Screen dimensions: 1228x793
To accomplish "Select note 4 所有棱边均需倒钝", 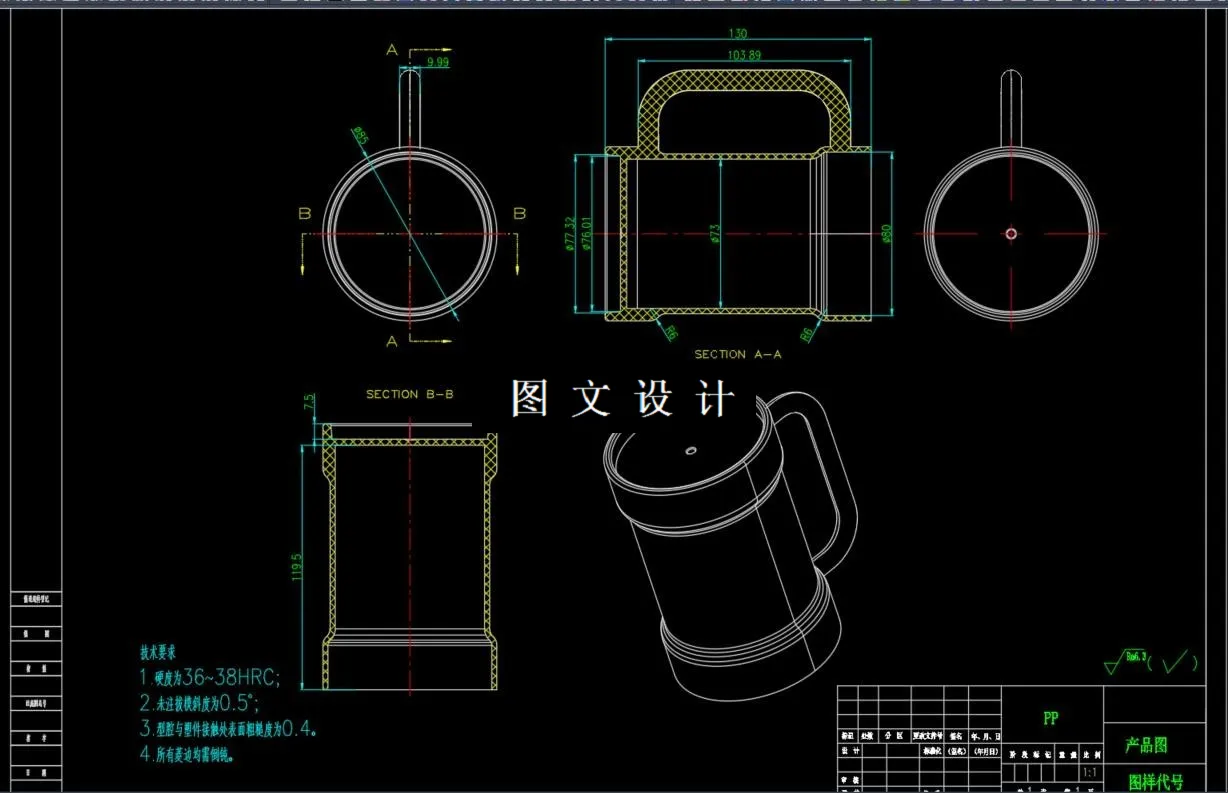I will pos(187,754).
